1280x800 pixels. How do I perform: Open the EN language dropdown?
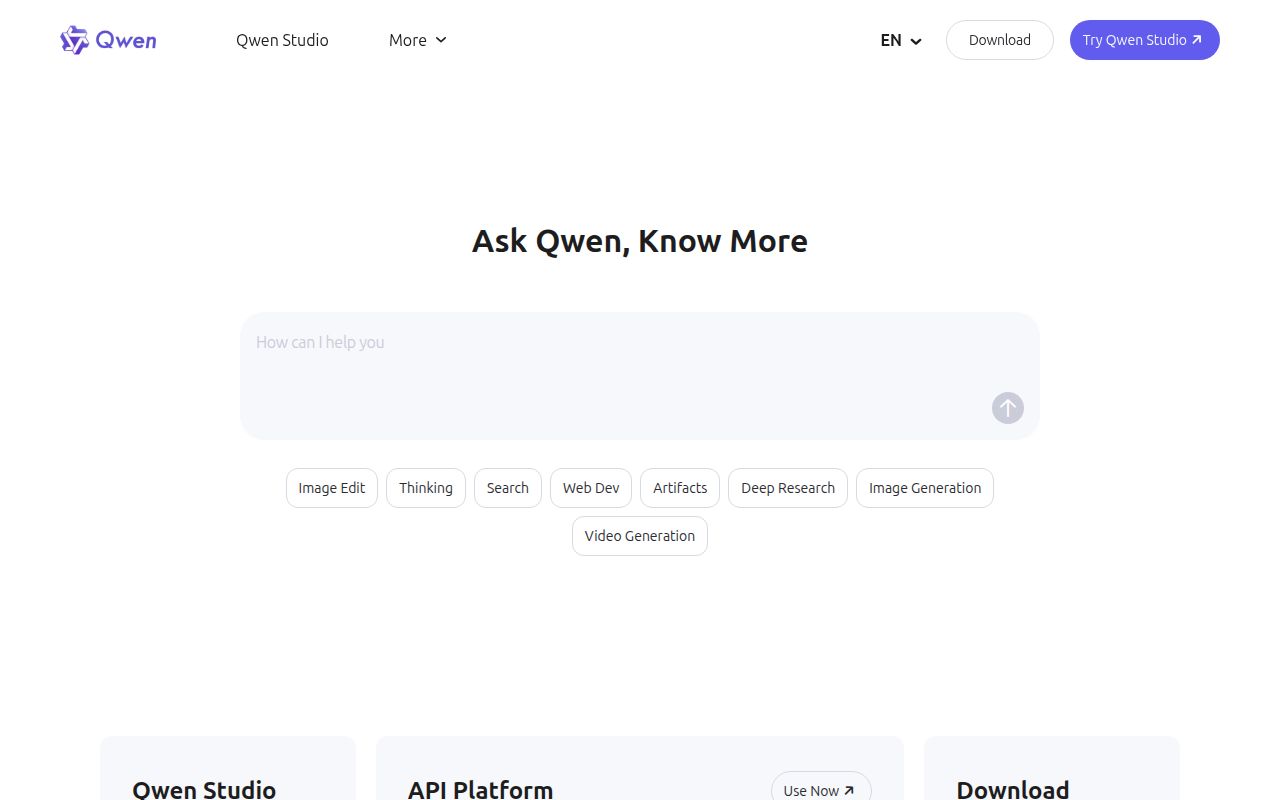pos(901,40)
